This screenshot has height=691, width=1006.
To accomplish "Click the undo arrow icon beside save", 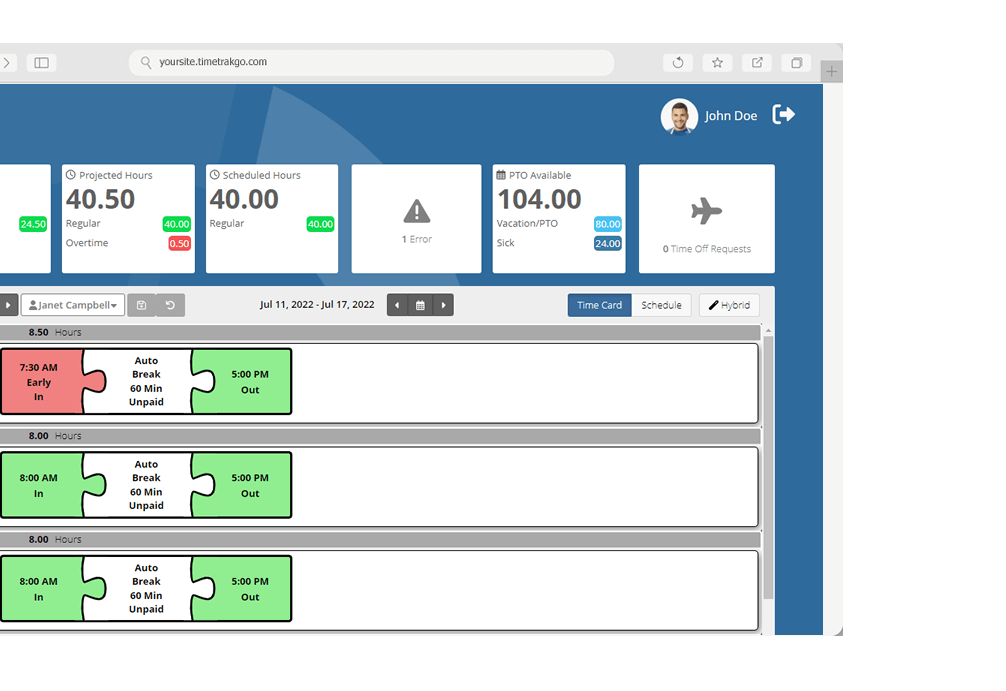I will coord(171,305).
